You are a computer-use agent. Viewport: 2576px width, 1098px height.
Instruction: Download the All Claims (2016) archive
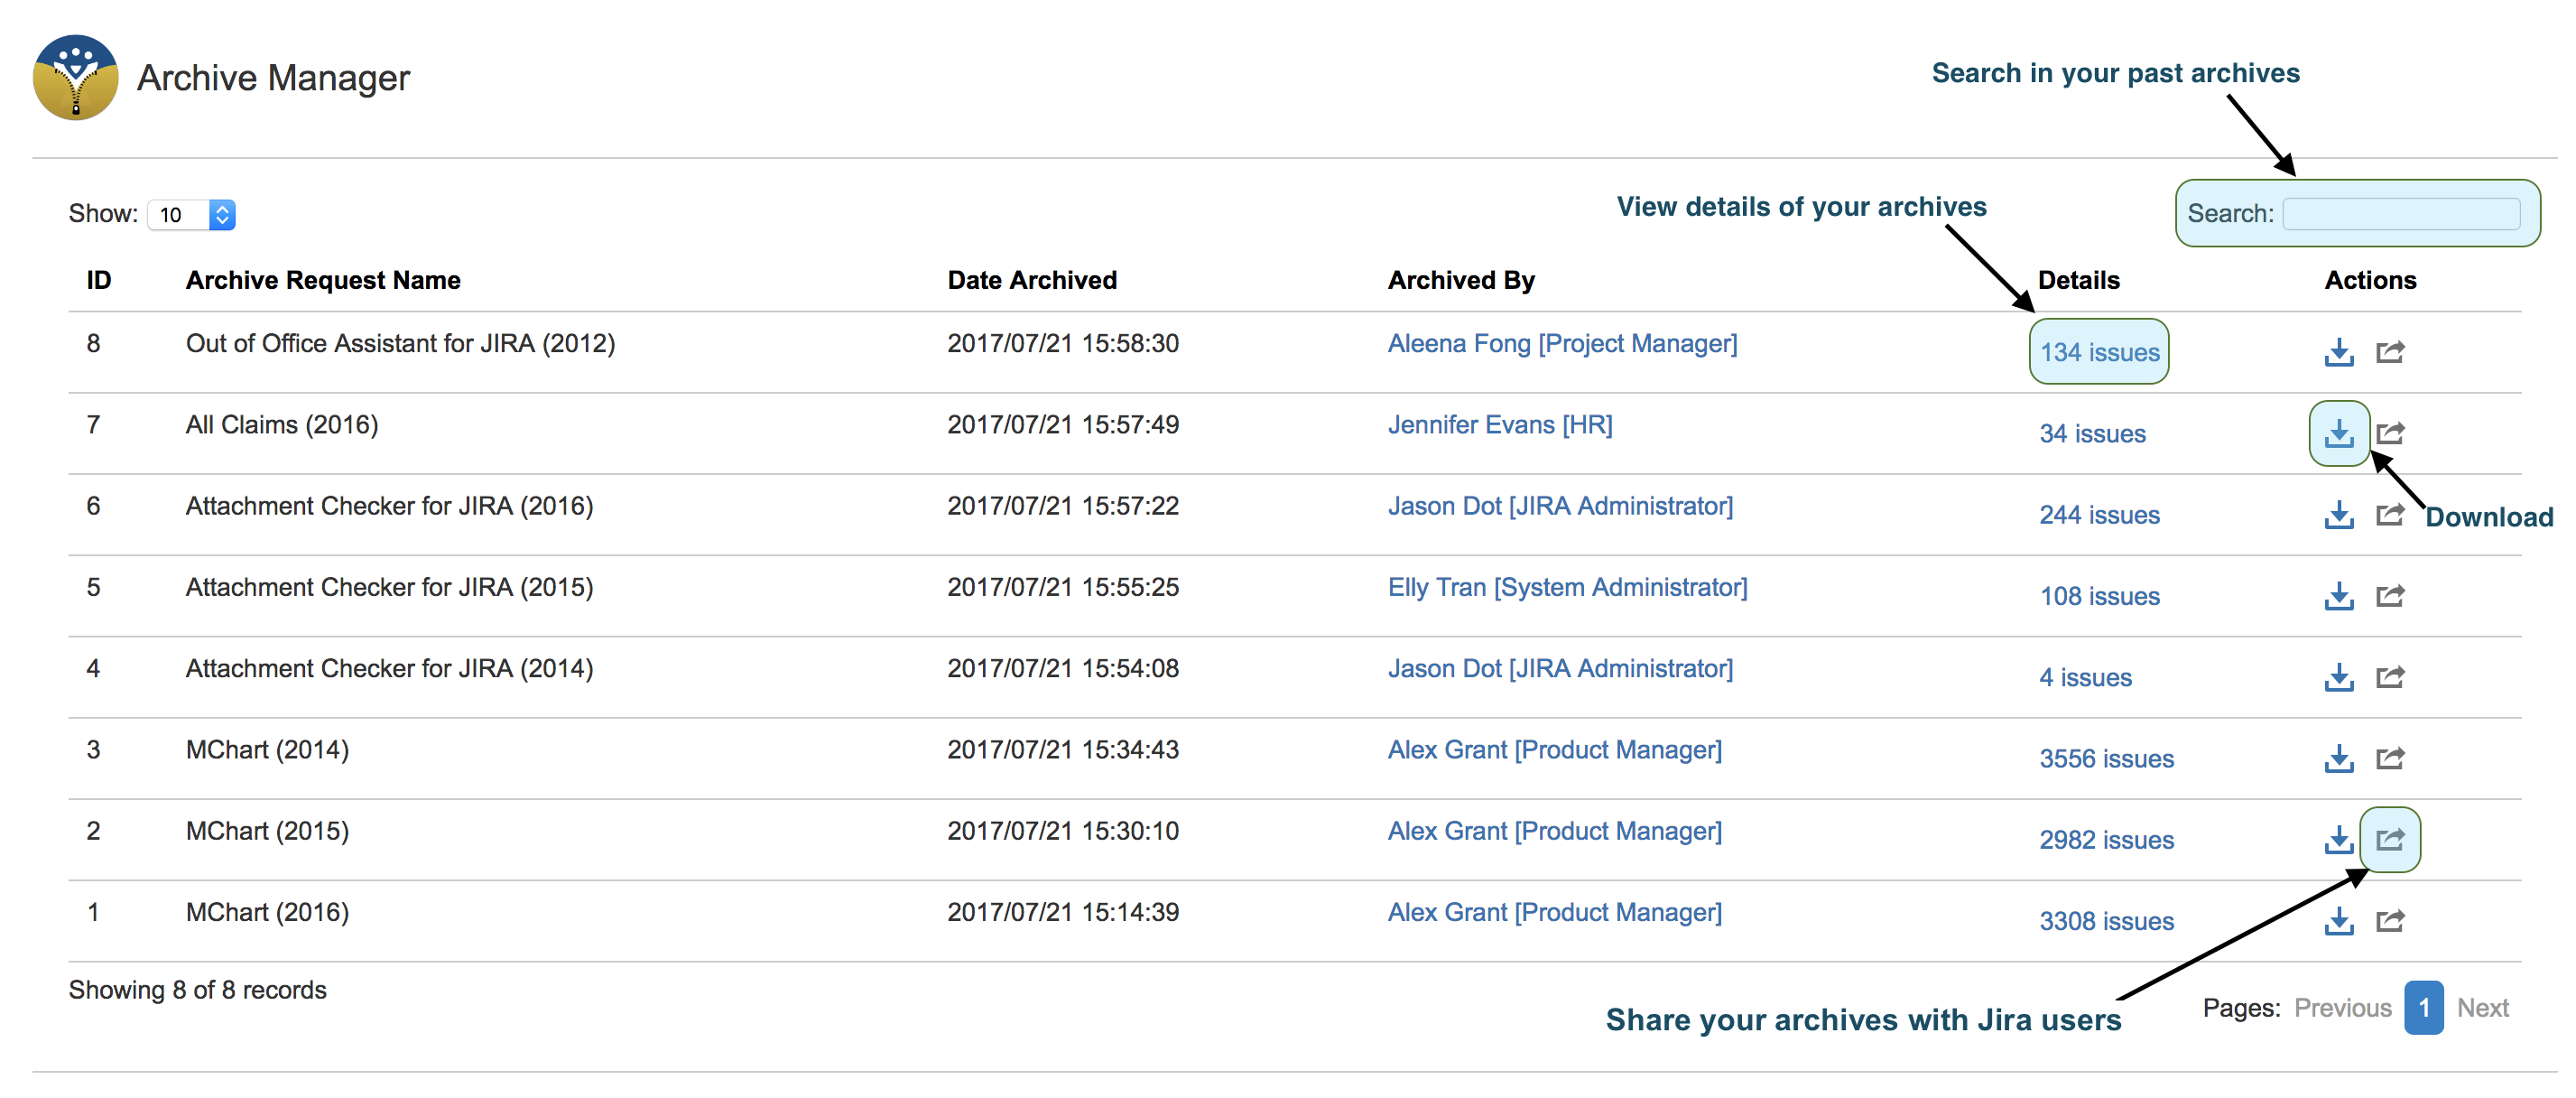click(x=2338, y=434)
